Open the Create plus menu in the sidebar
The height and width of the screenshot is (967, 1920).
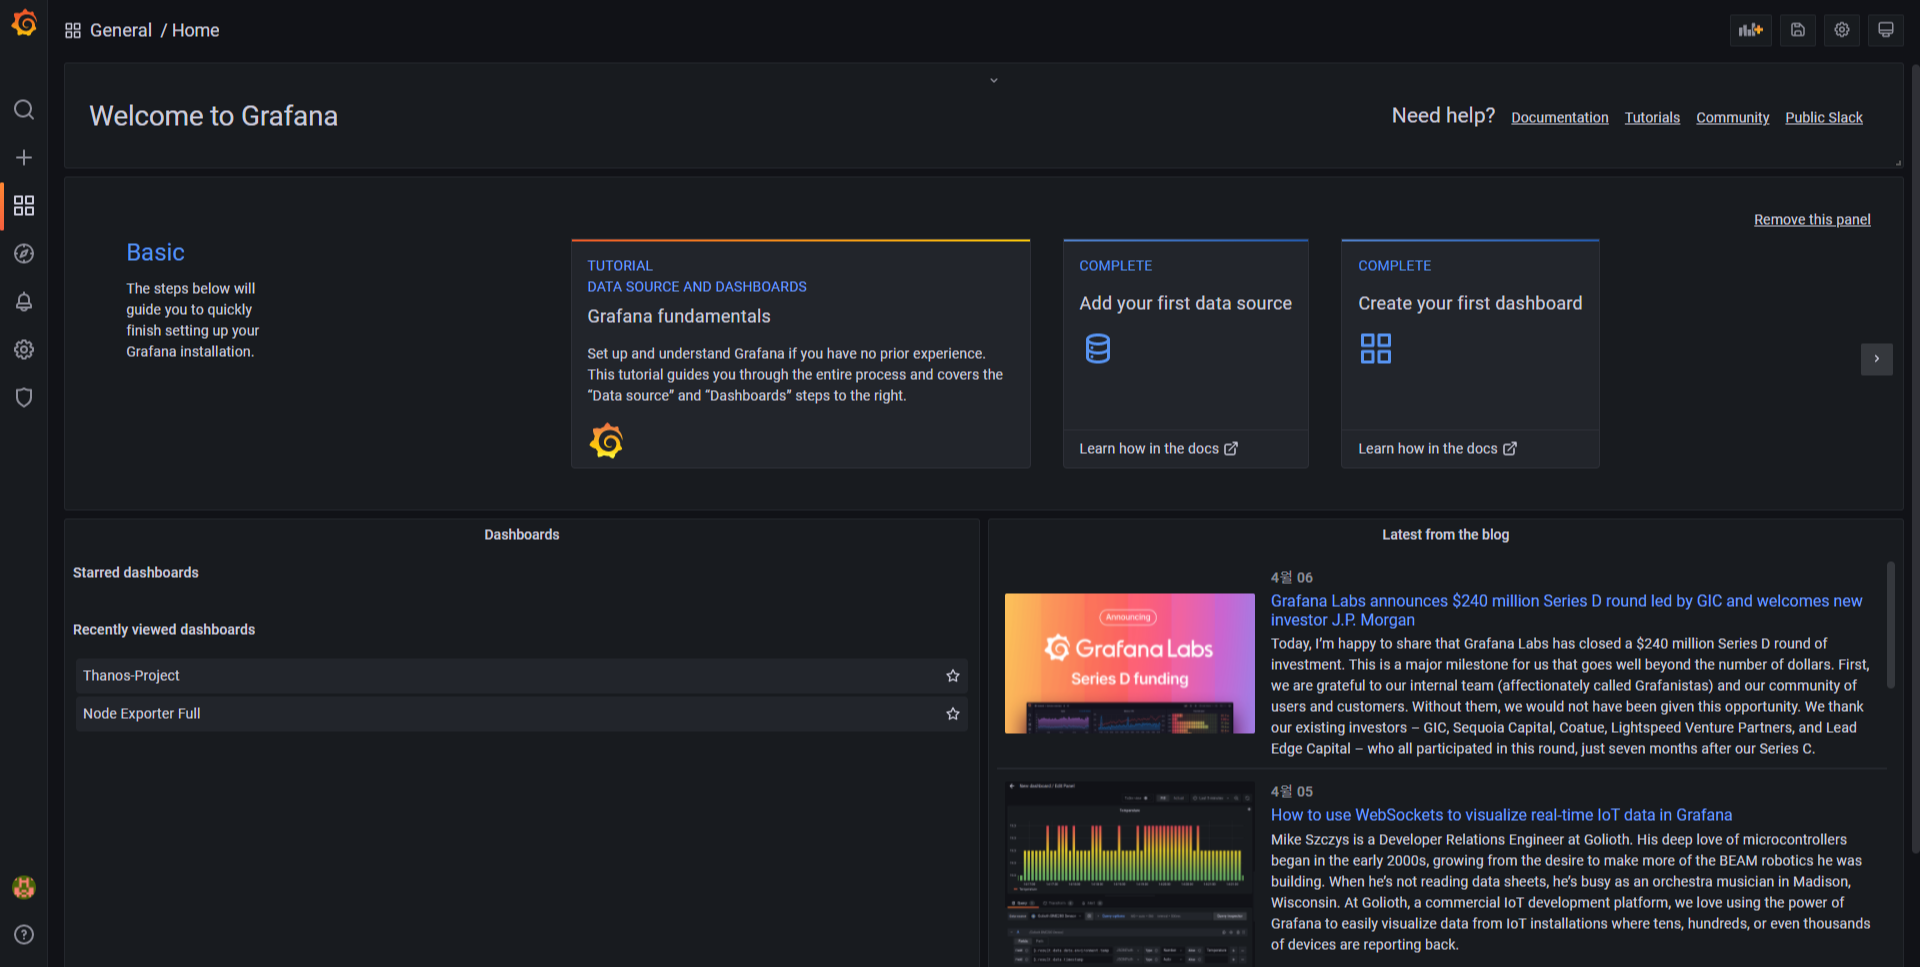click(24, 158)
